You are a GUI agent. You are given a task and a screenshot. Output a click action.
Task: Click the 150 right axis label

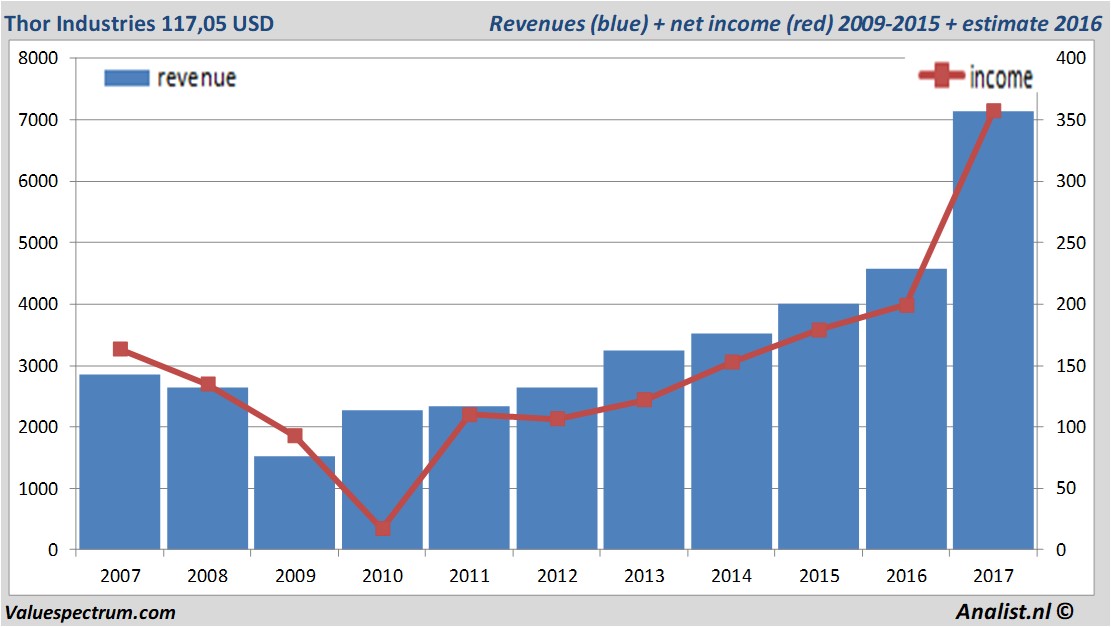[1071, 366]
